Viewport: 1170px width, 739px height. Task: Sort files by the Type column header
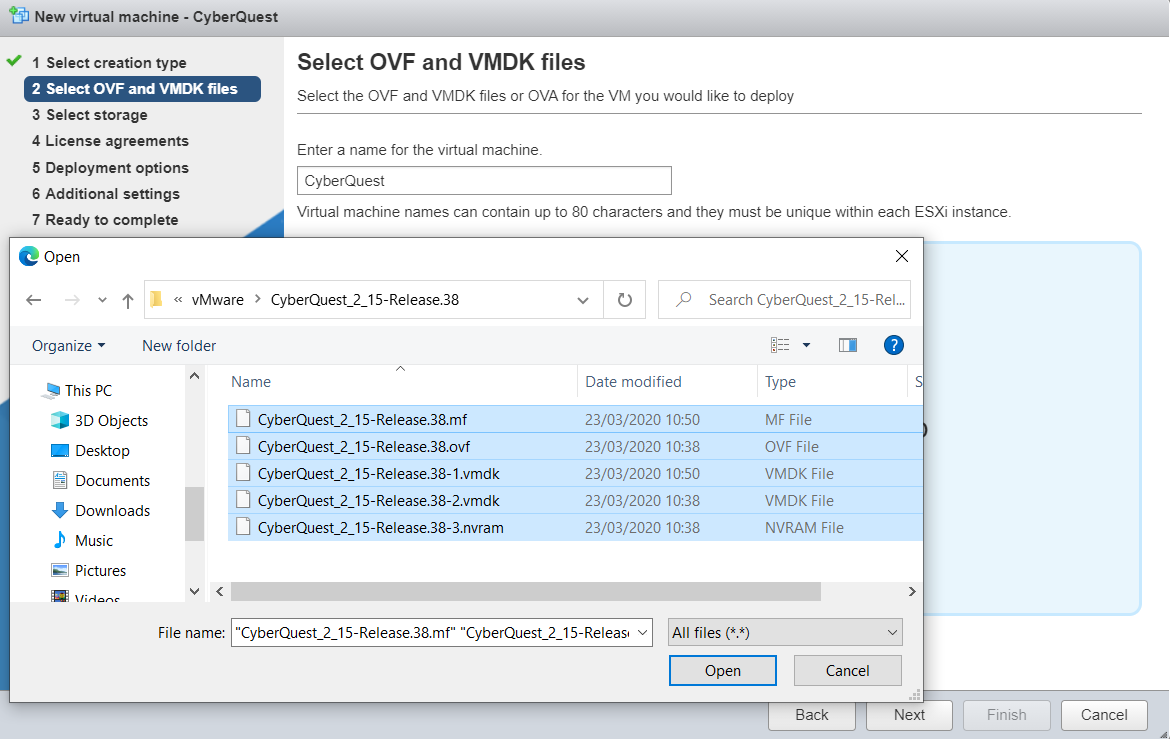pos(780,381)
